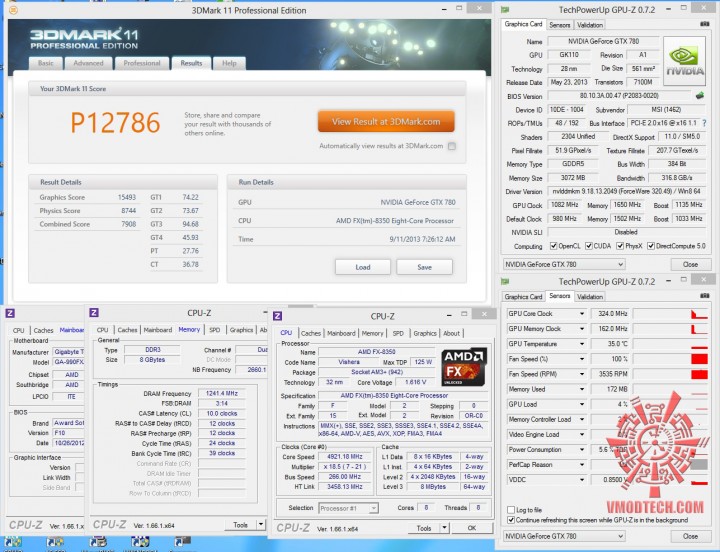Click the Load button in Run Details
Image resolution: width=720 pixels, height=552 pixels.
(x=363, y=267)
